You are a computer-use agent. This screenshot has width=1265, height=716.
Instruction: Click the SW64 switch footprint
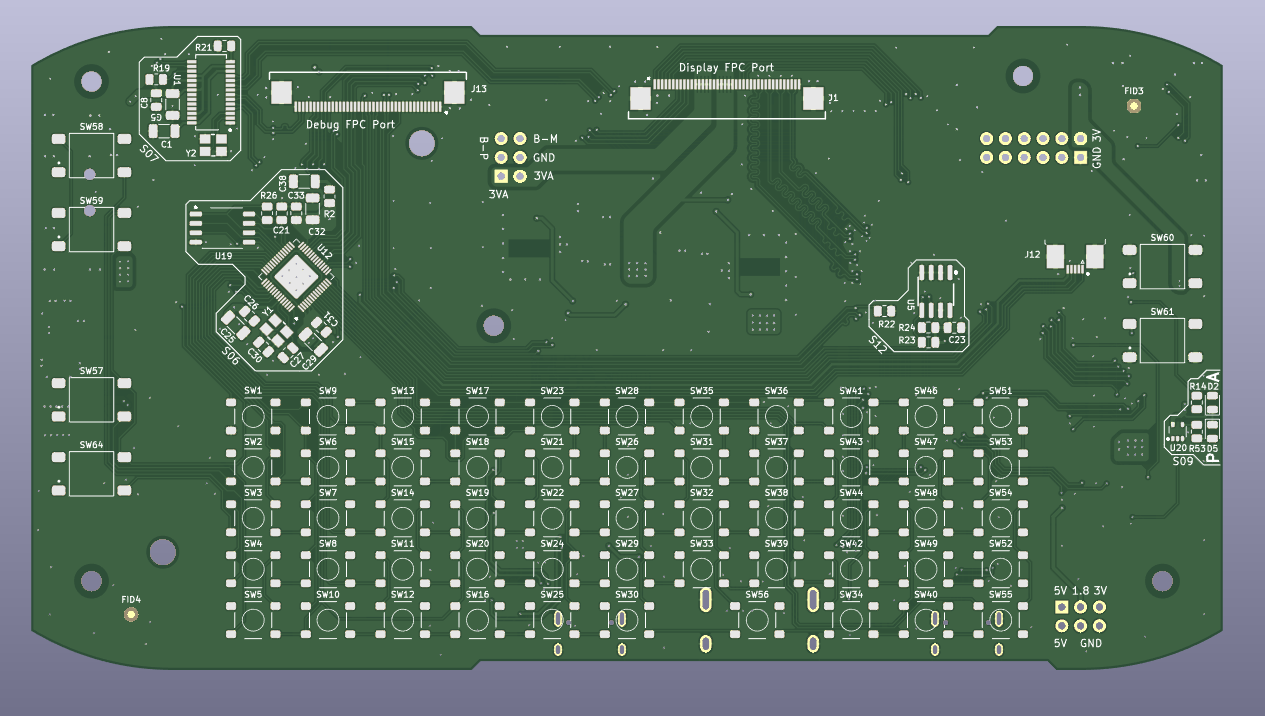coord(91,473)
